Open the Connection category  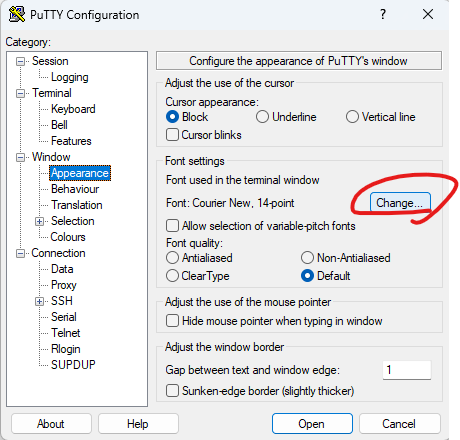point(58,253)
